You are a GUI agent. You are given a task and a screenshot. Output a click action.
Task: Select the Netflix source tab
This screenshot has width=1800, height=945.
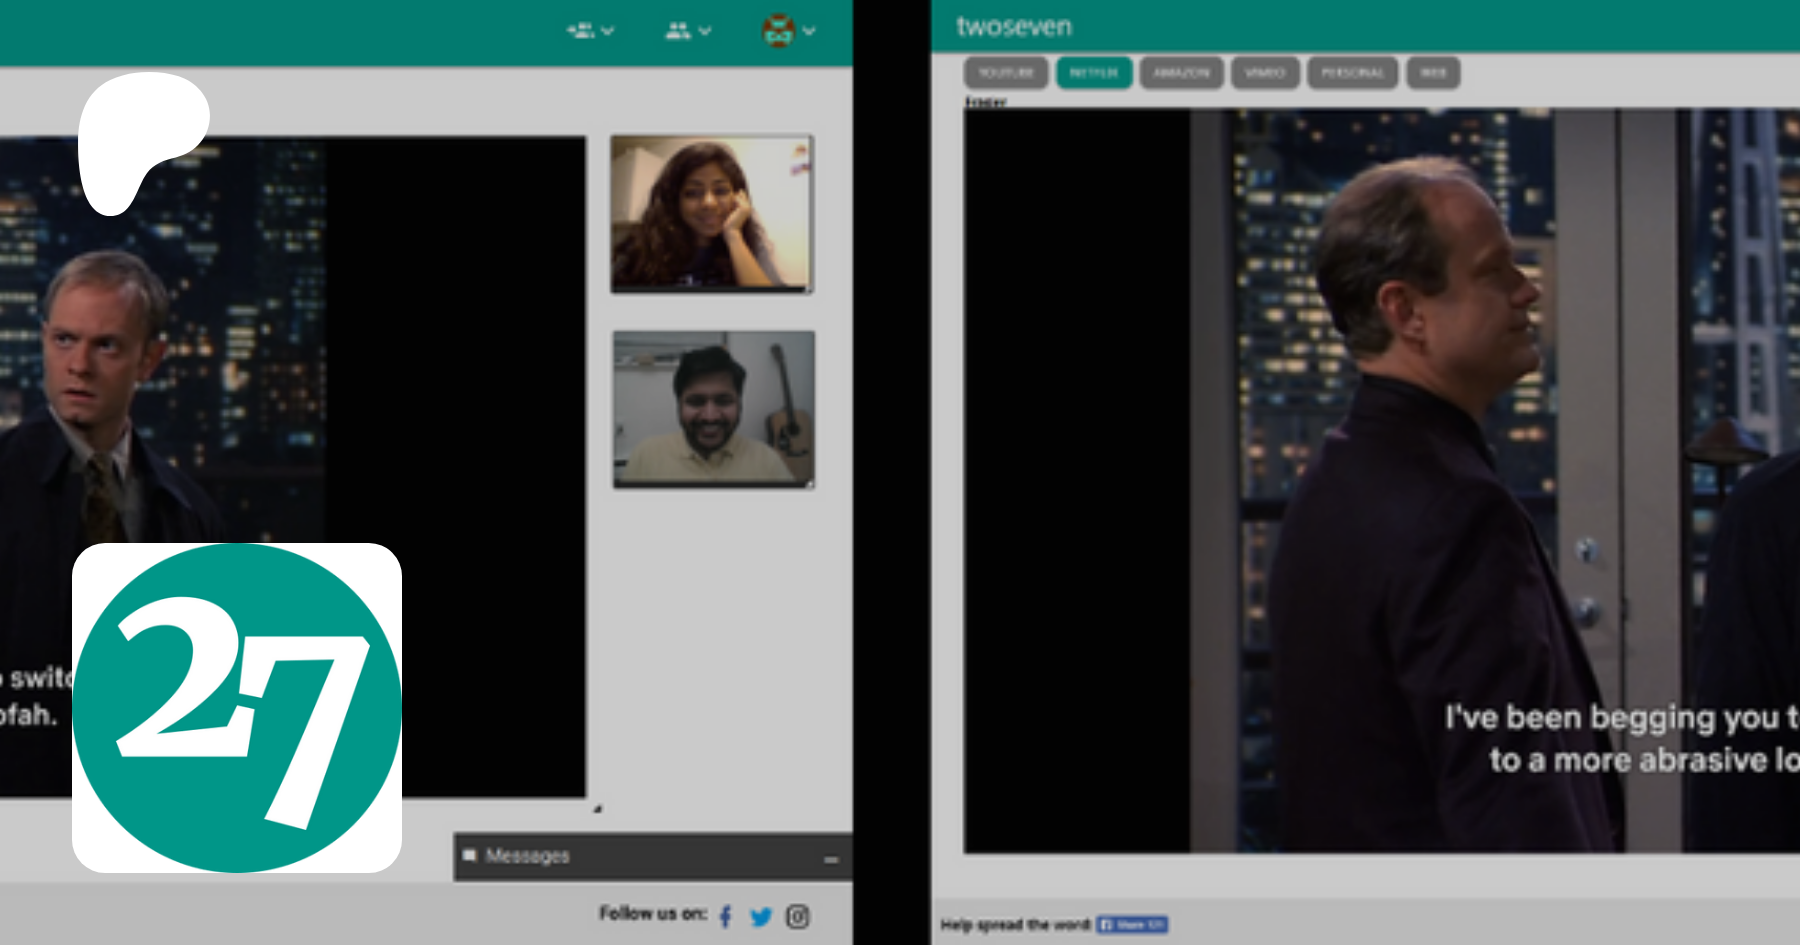(x=1094, y=73)
